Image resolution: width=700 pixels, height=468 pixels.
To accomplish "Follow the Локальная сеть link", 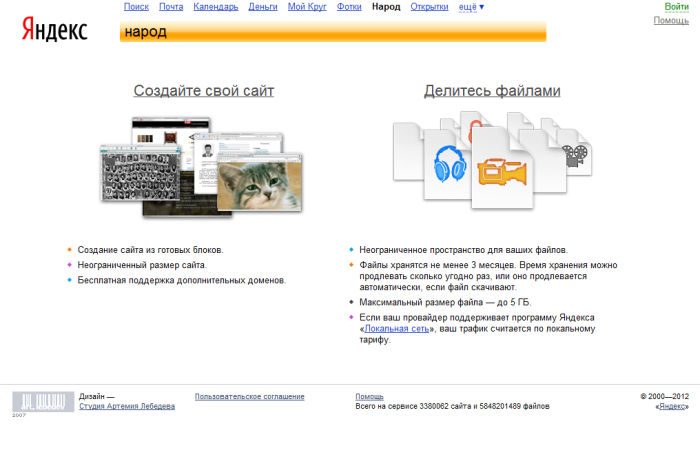I will [x=397, y=329].
